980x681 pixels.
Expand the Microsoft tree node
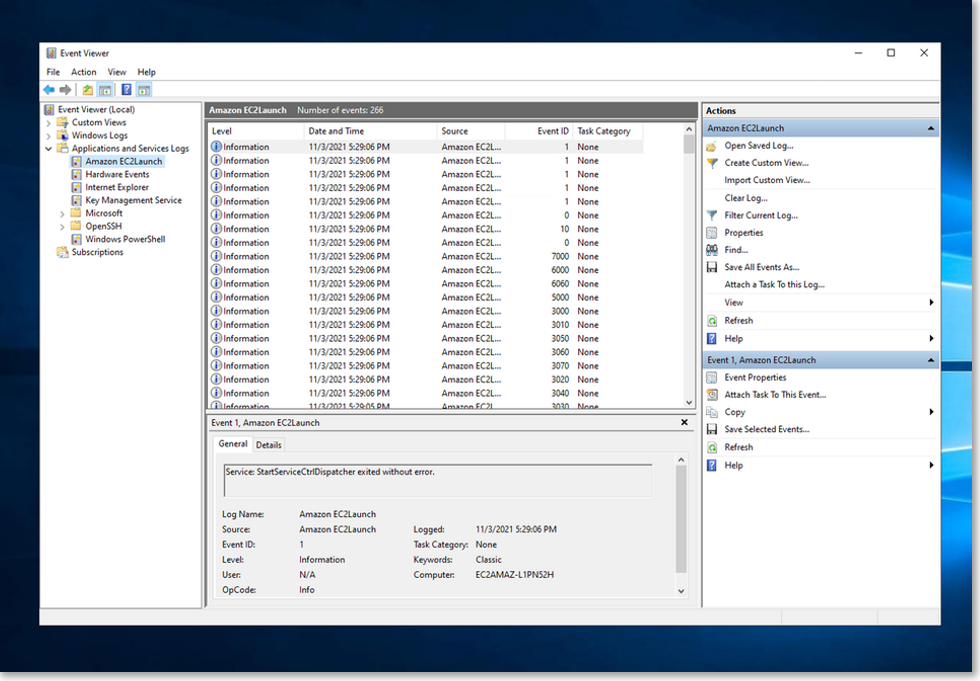[x=63, y=213]
